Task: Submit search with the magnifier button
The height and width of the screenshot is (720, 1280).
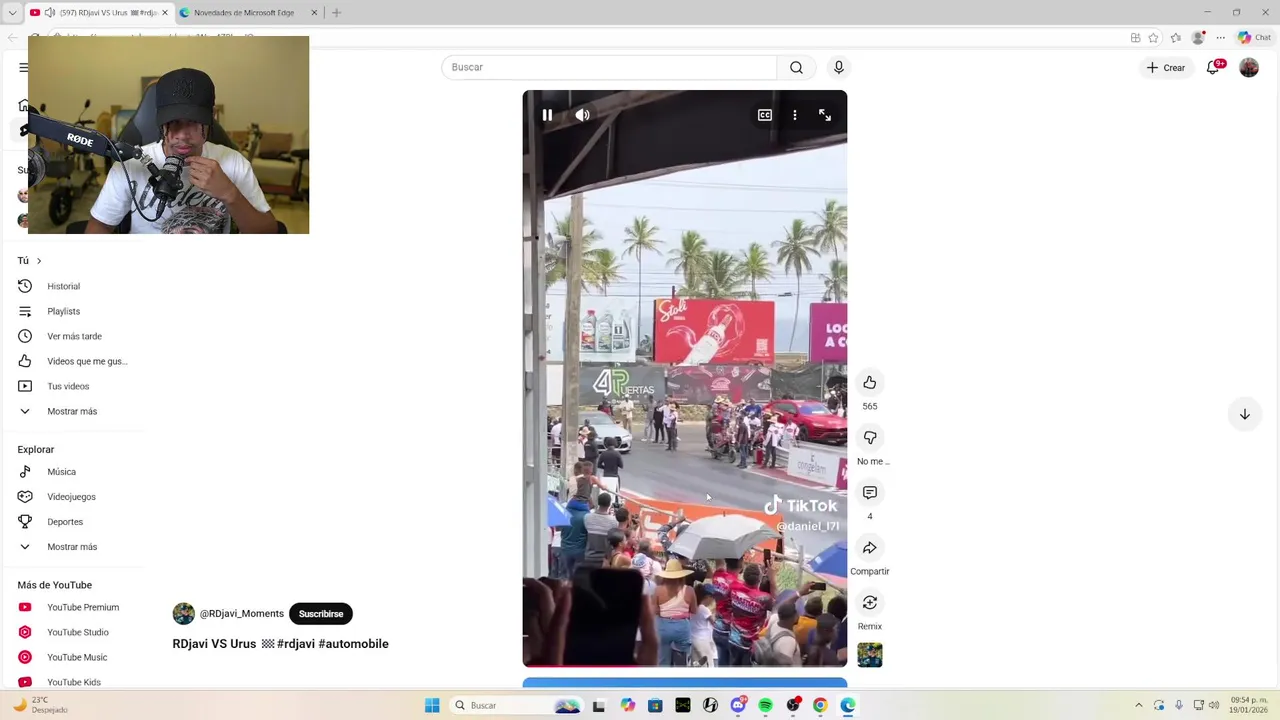Action: pyautogui.click(x=796, y=67)
